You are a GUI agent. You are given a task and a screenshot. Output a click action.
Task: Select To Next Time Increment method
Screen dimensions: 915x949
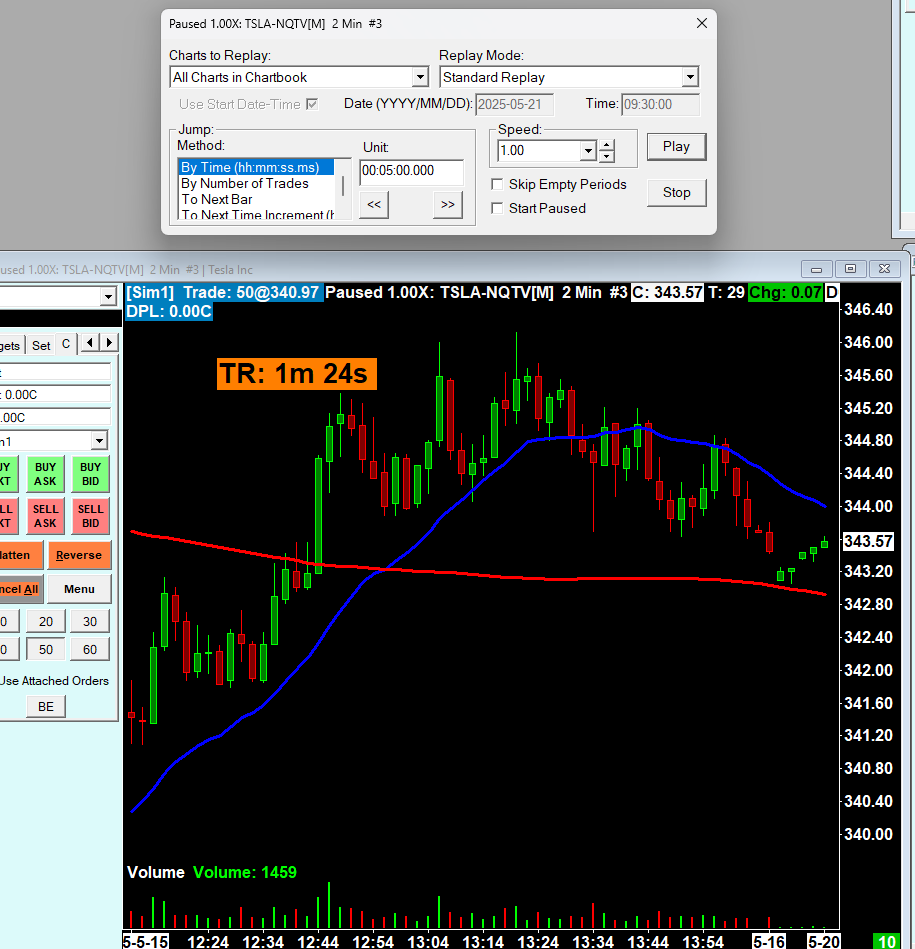[256, 214]
